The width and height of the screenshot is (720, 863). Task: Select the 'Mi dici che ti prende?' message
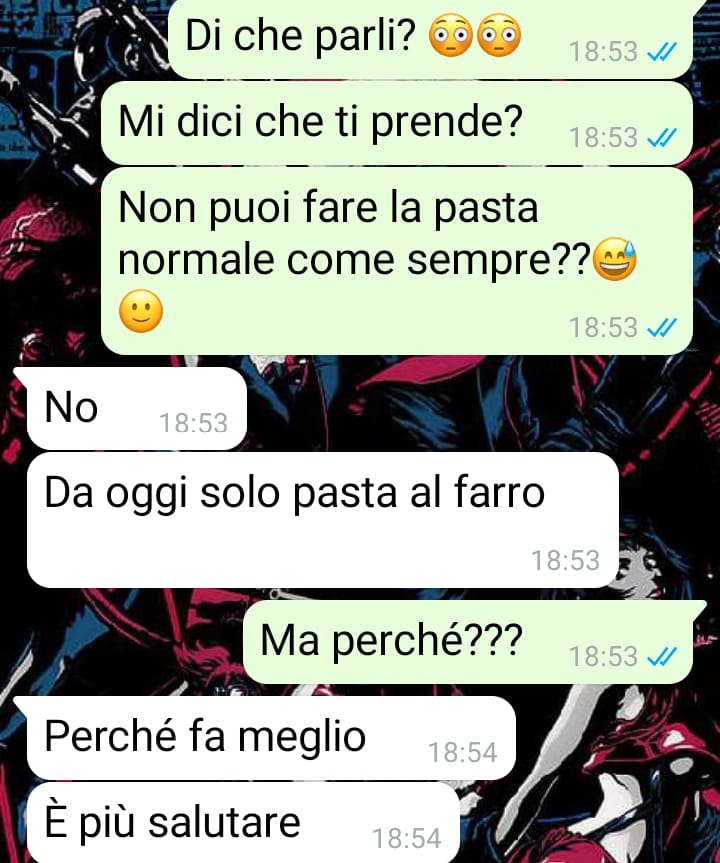tap(397, 123)
